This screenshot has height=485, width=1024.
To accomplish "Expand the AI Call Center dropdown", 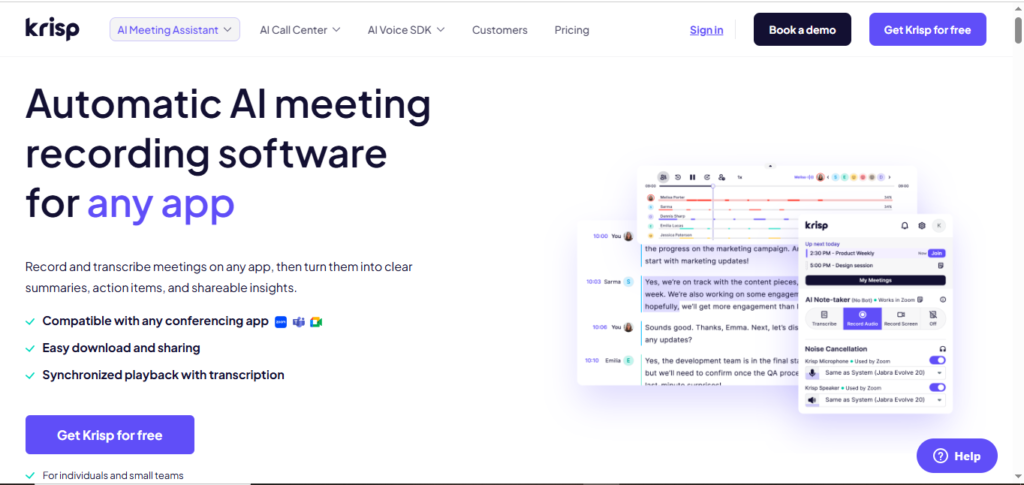I will (300, 30).
